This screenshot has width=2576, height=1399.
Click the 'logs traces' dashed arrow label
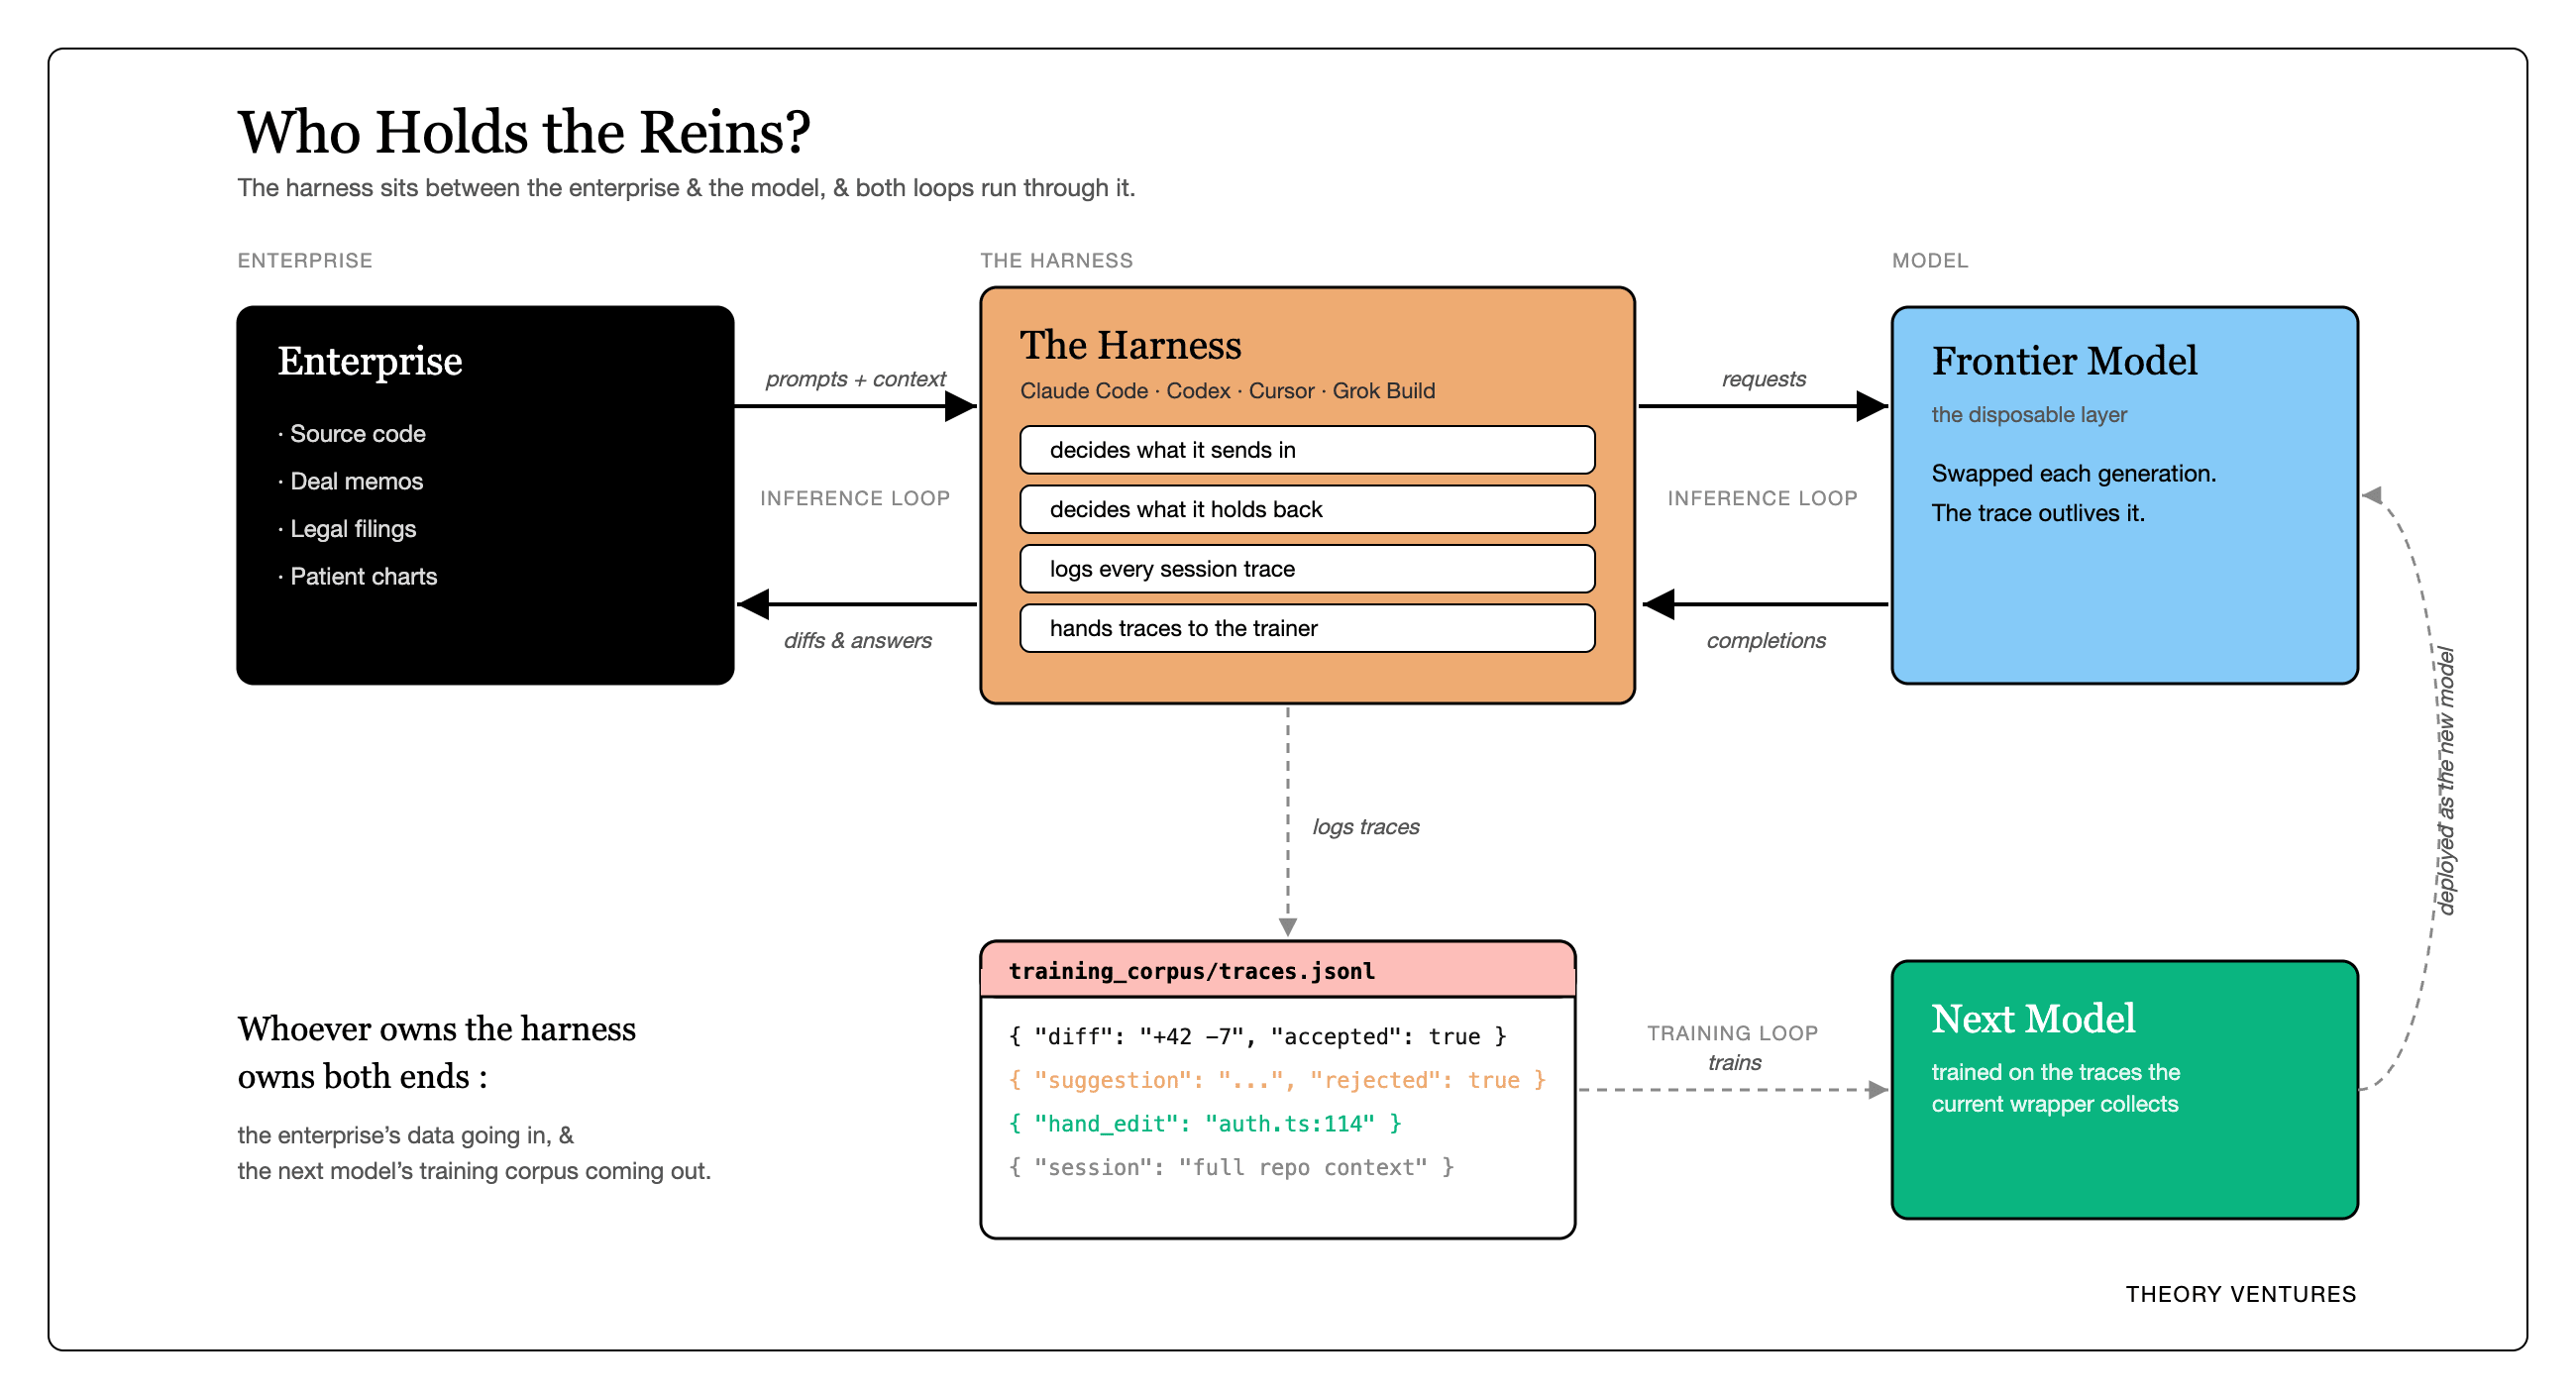tap(1365, 827)
